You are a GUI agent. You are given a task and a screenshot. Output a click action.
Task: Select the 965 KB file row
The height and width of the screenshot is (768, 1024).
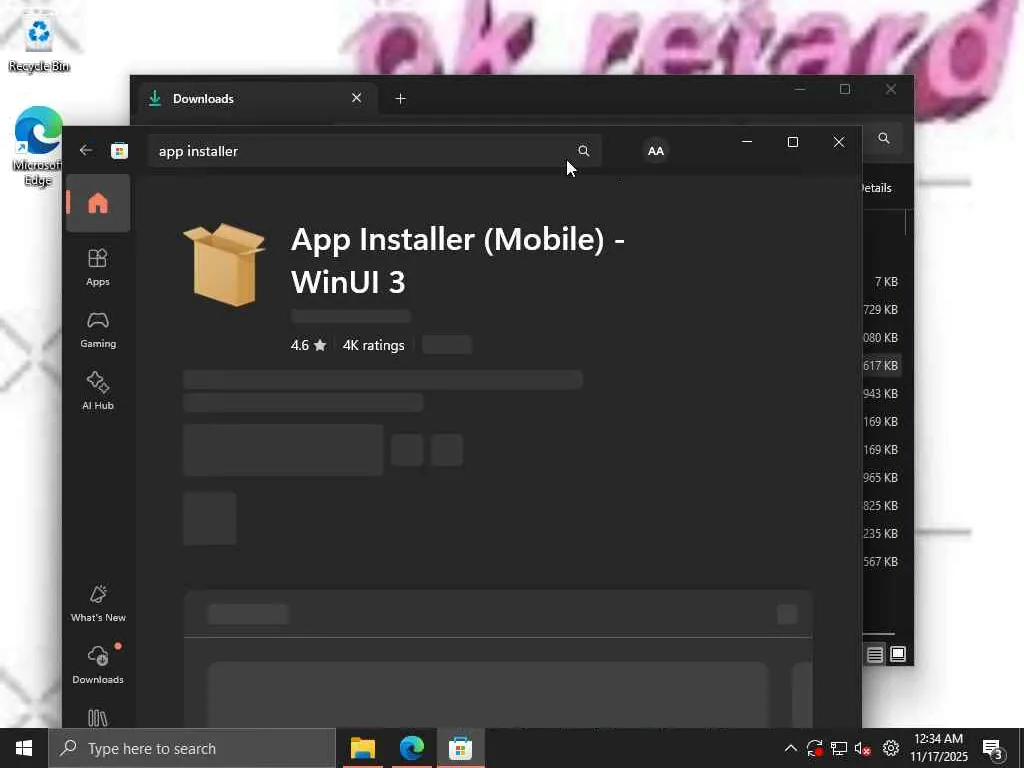point(882,478)
